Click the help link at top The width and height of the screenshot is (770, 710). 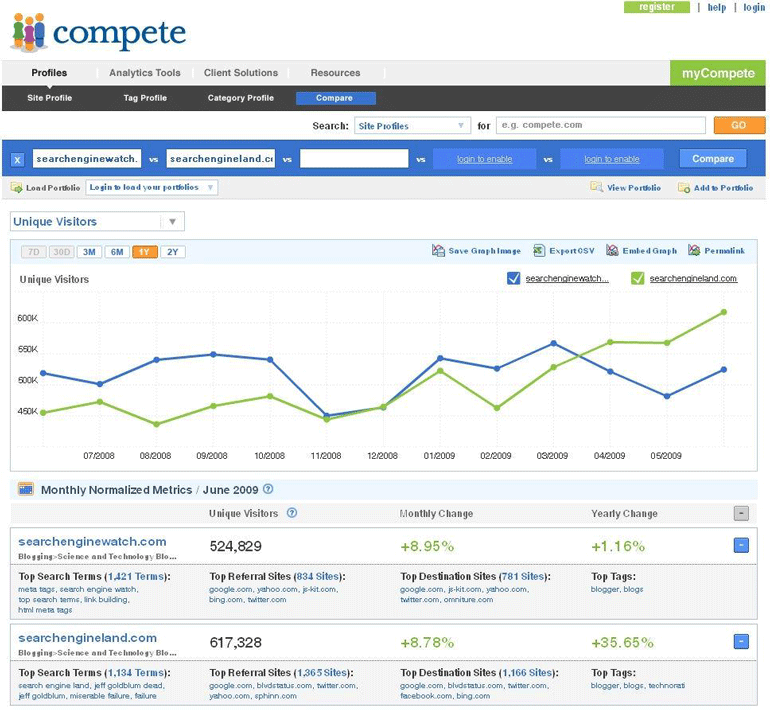[x=716, y=7]
